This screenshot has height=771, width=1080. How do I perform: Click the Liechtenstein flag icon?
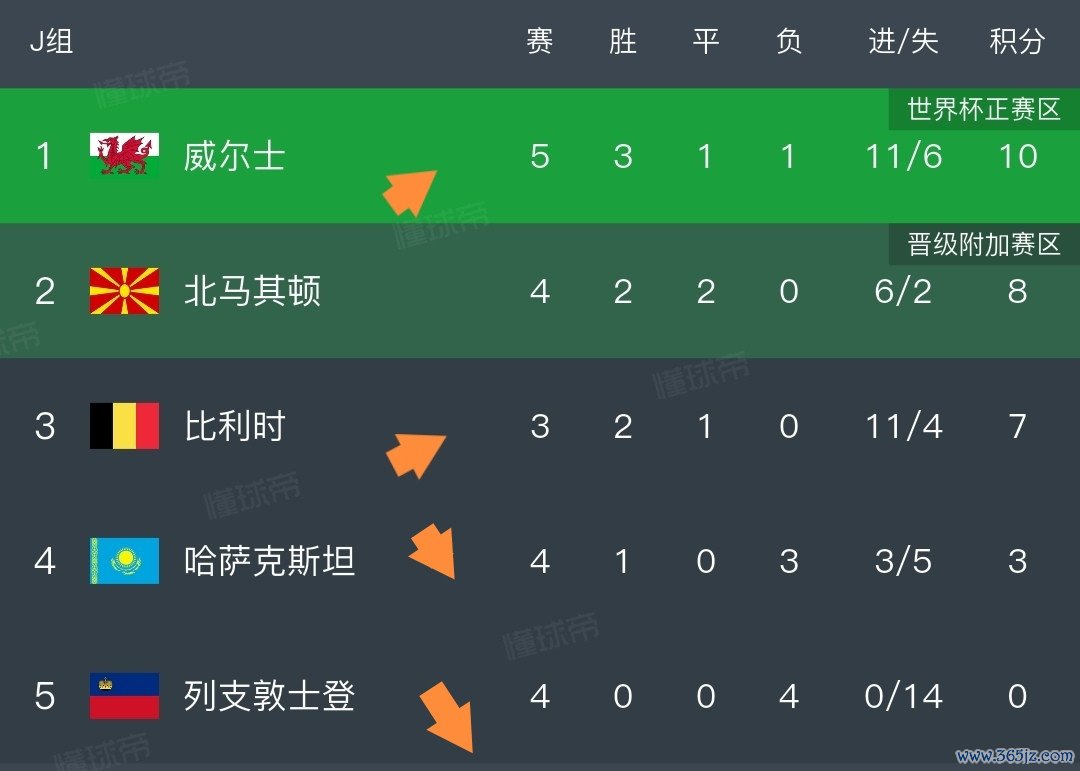tap(124, 696)
